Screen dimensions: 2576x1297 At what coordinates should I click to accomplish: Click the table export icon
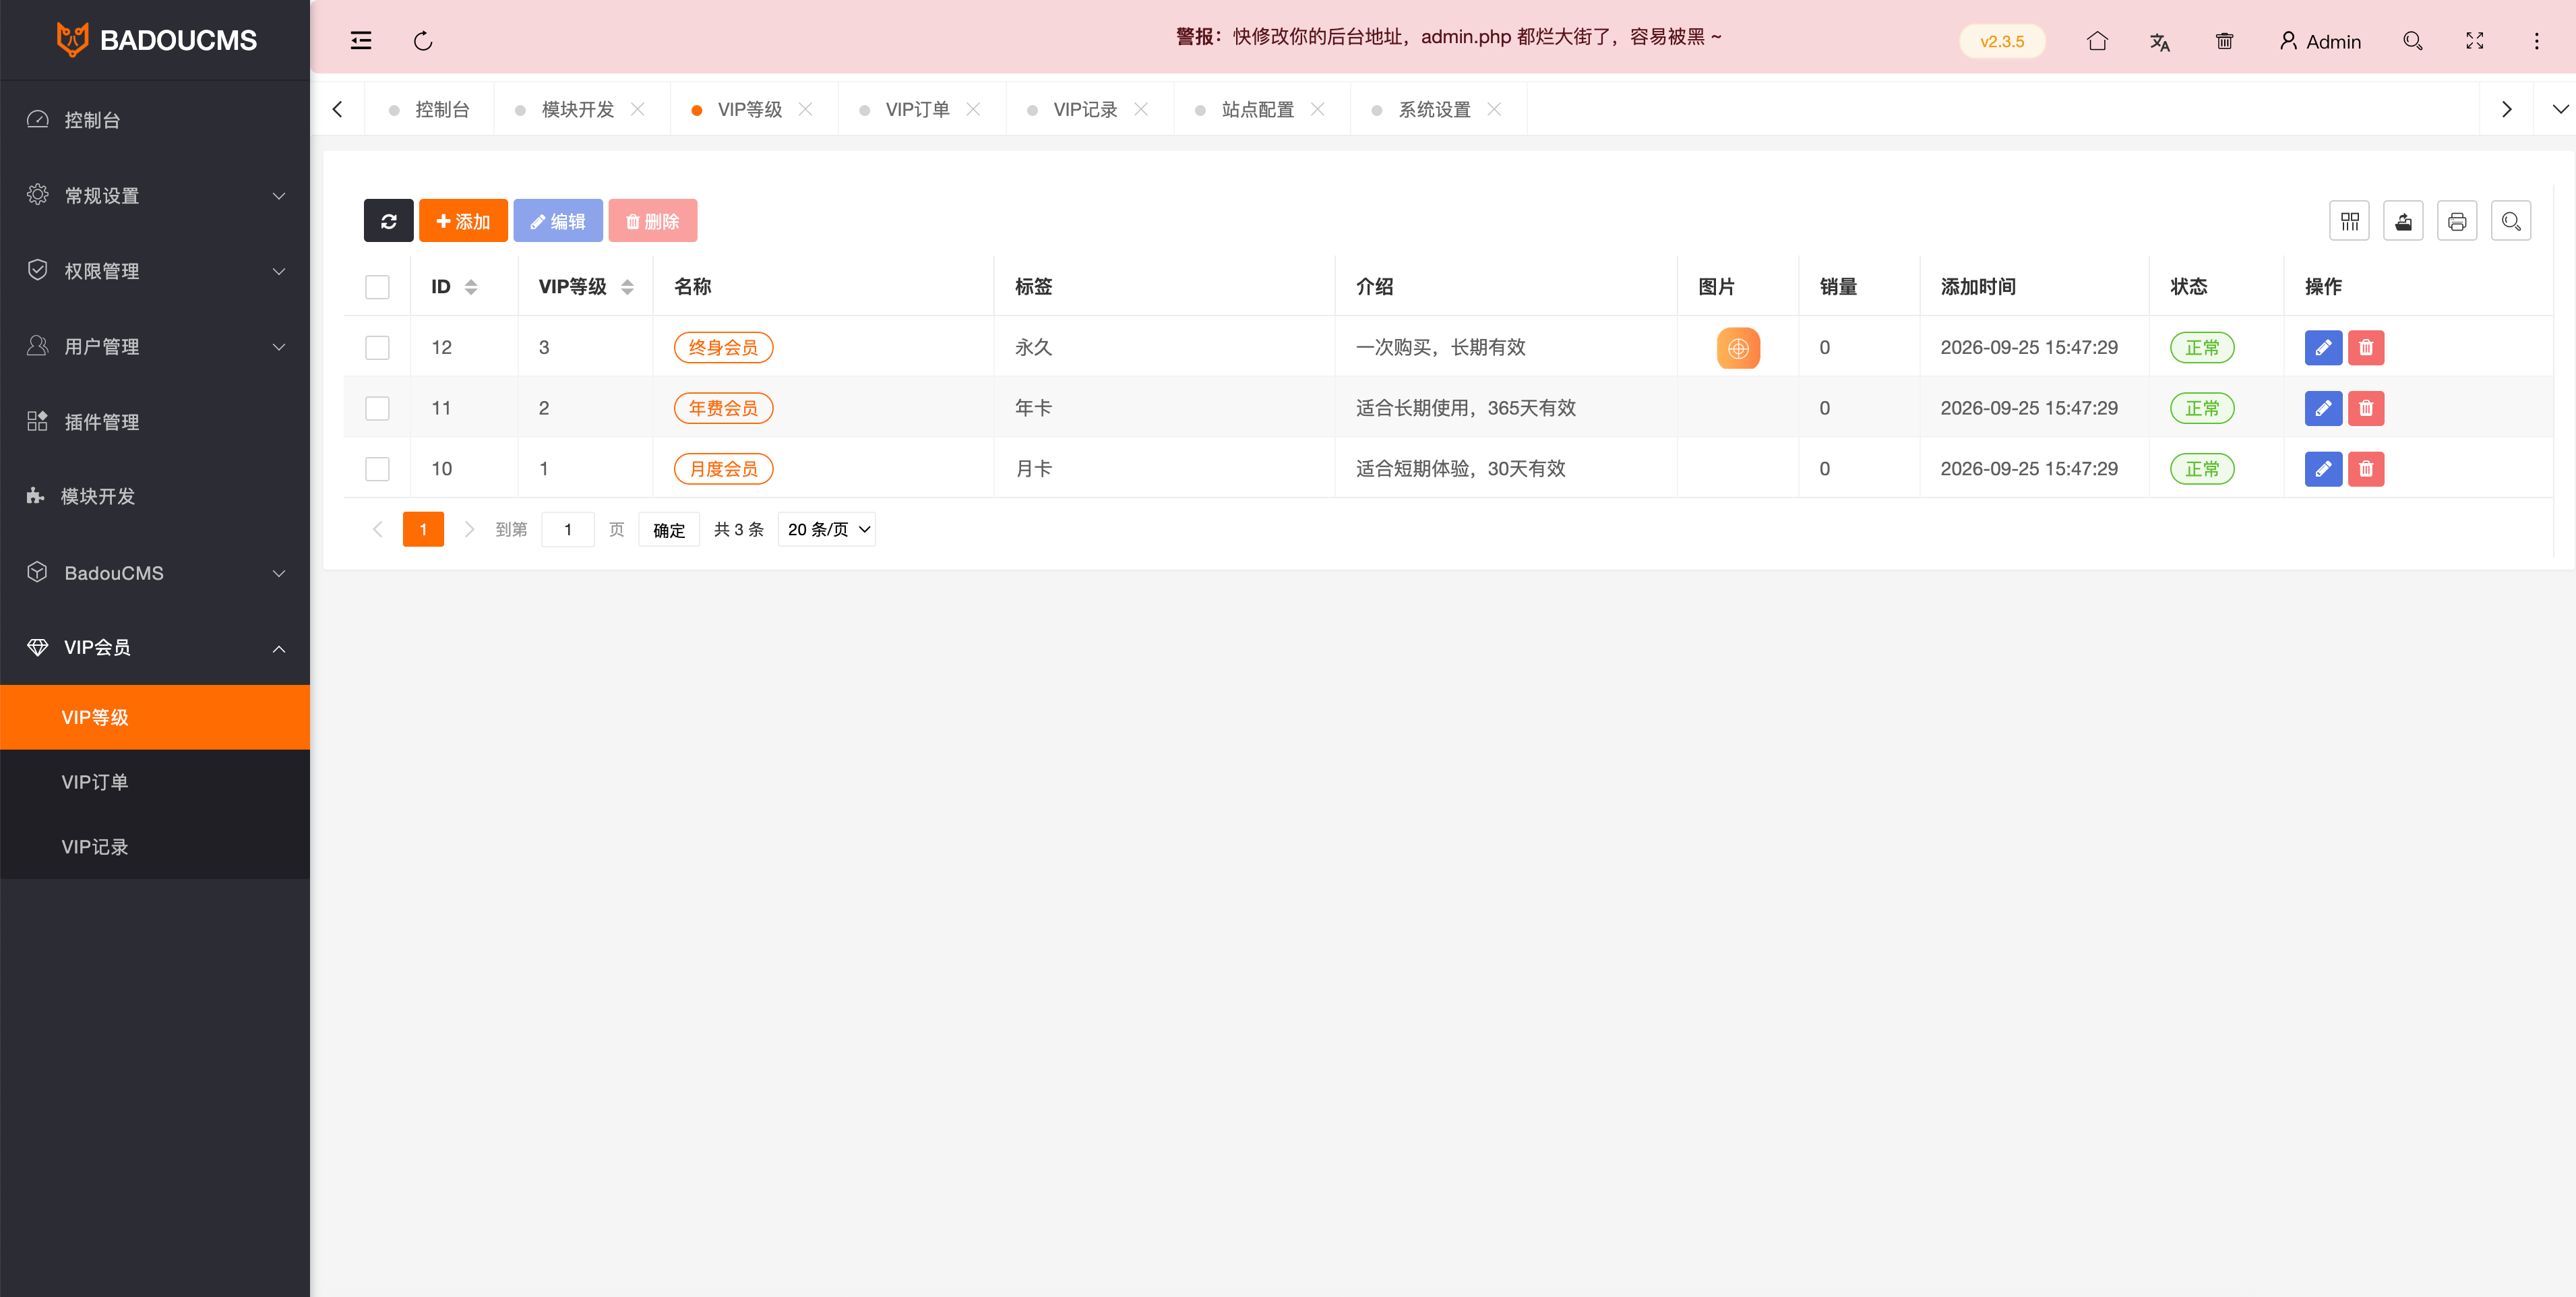tap(2403, 221)
